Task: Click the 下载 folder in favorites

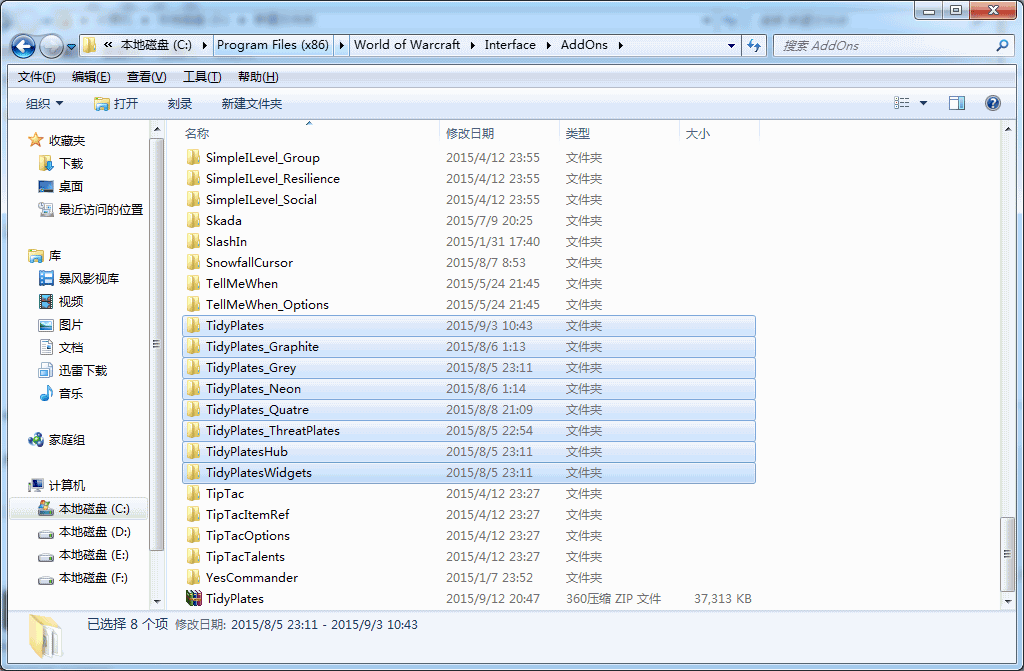Action: click(x=70, y=163)
